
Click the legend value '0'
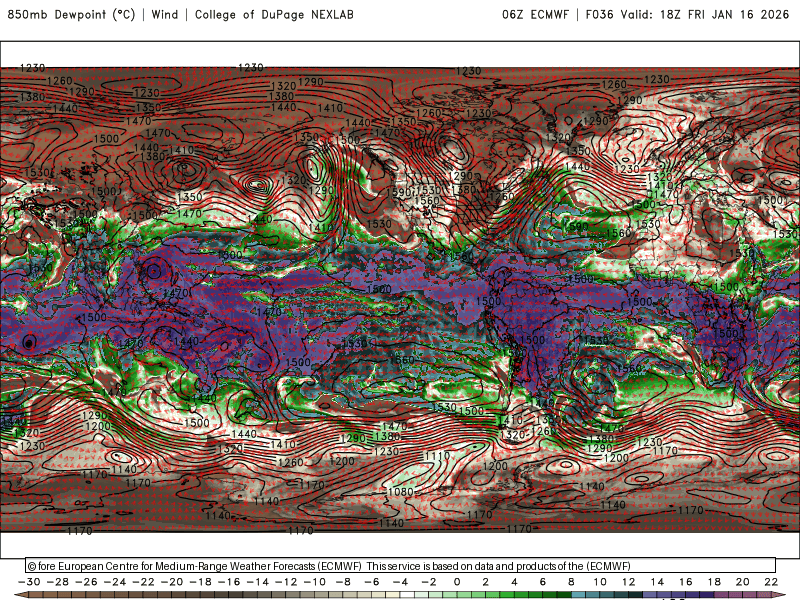click(x=457, y=582)
